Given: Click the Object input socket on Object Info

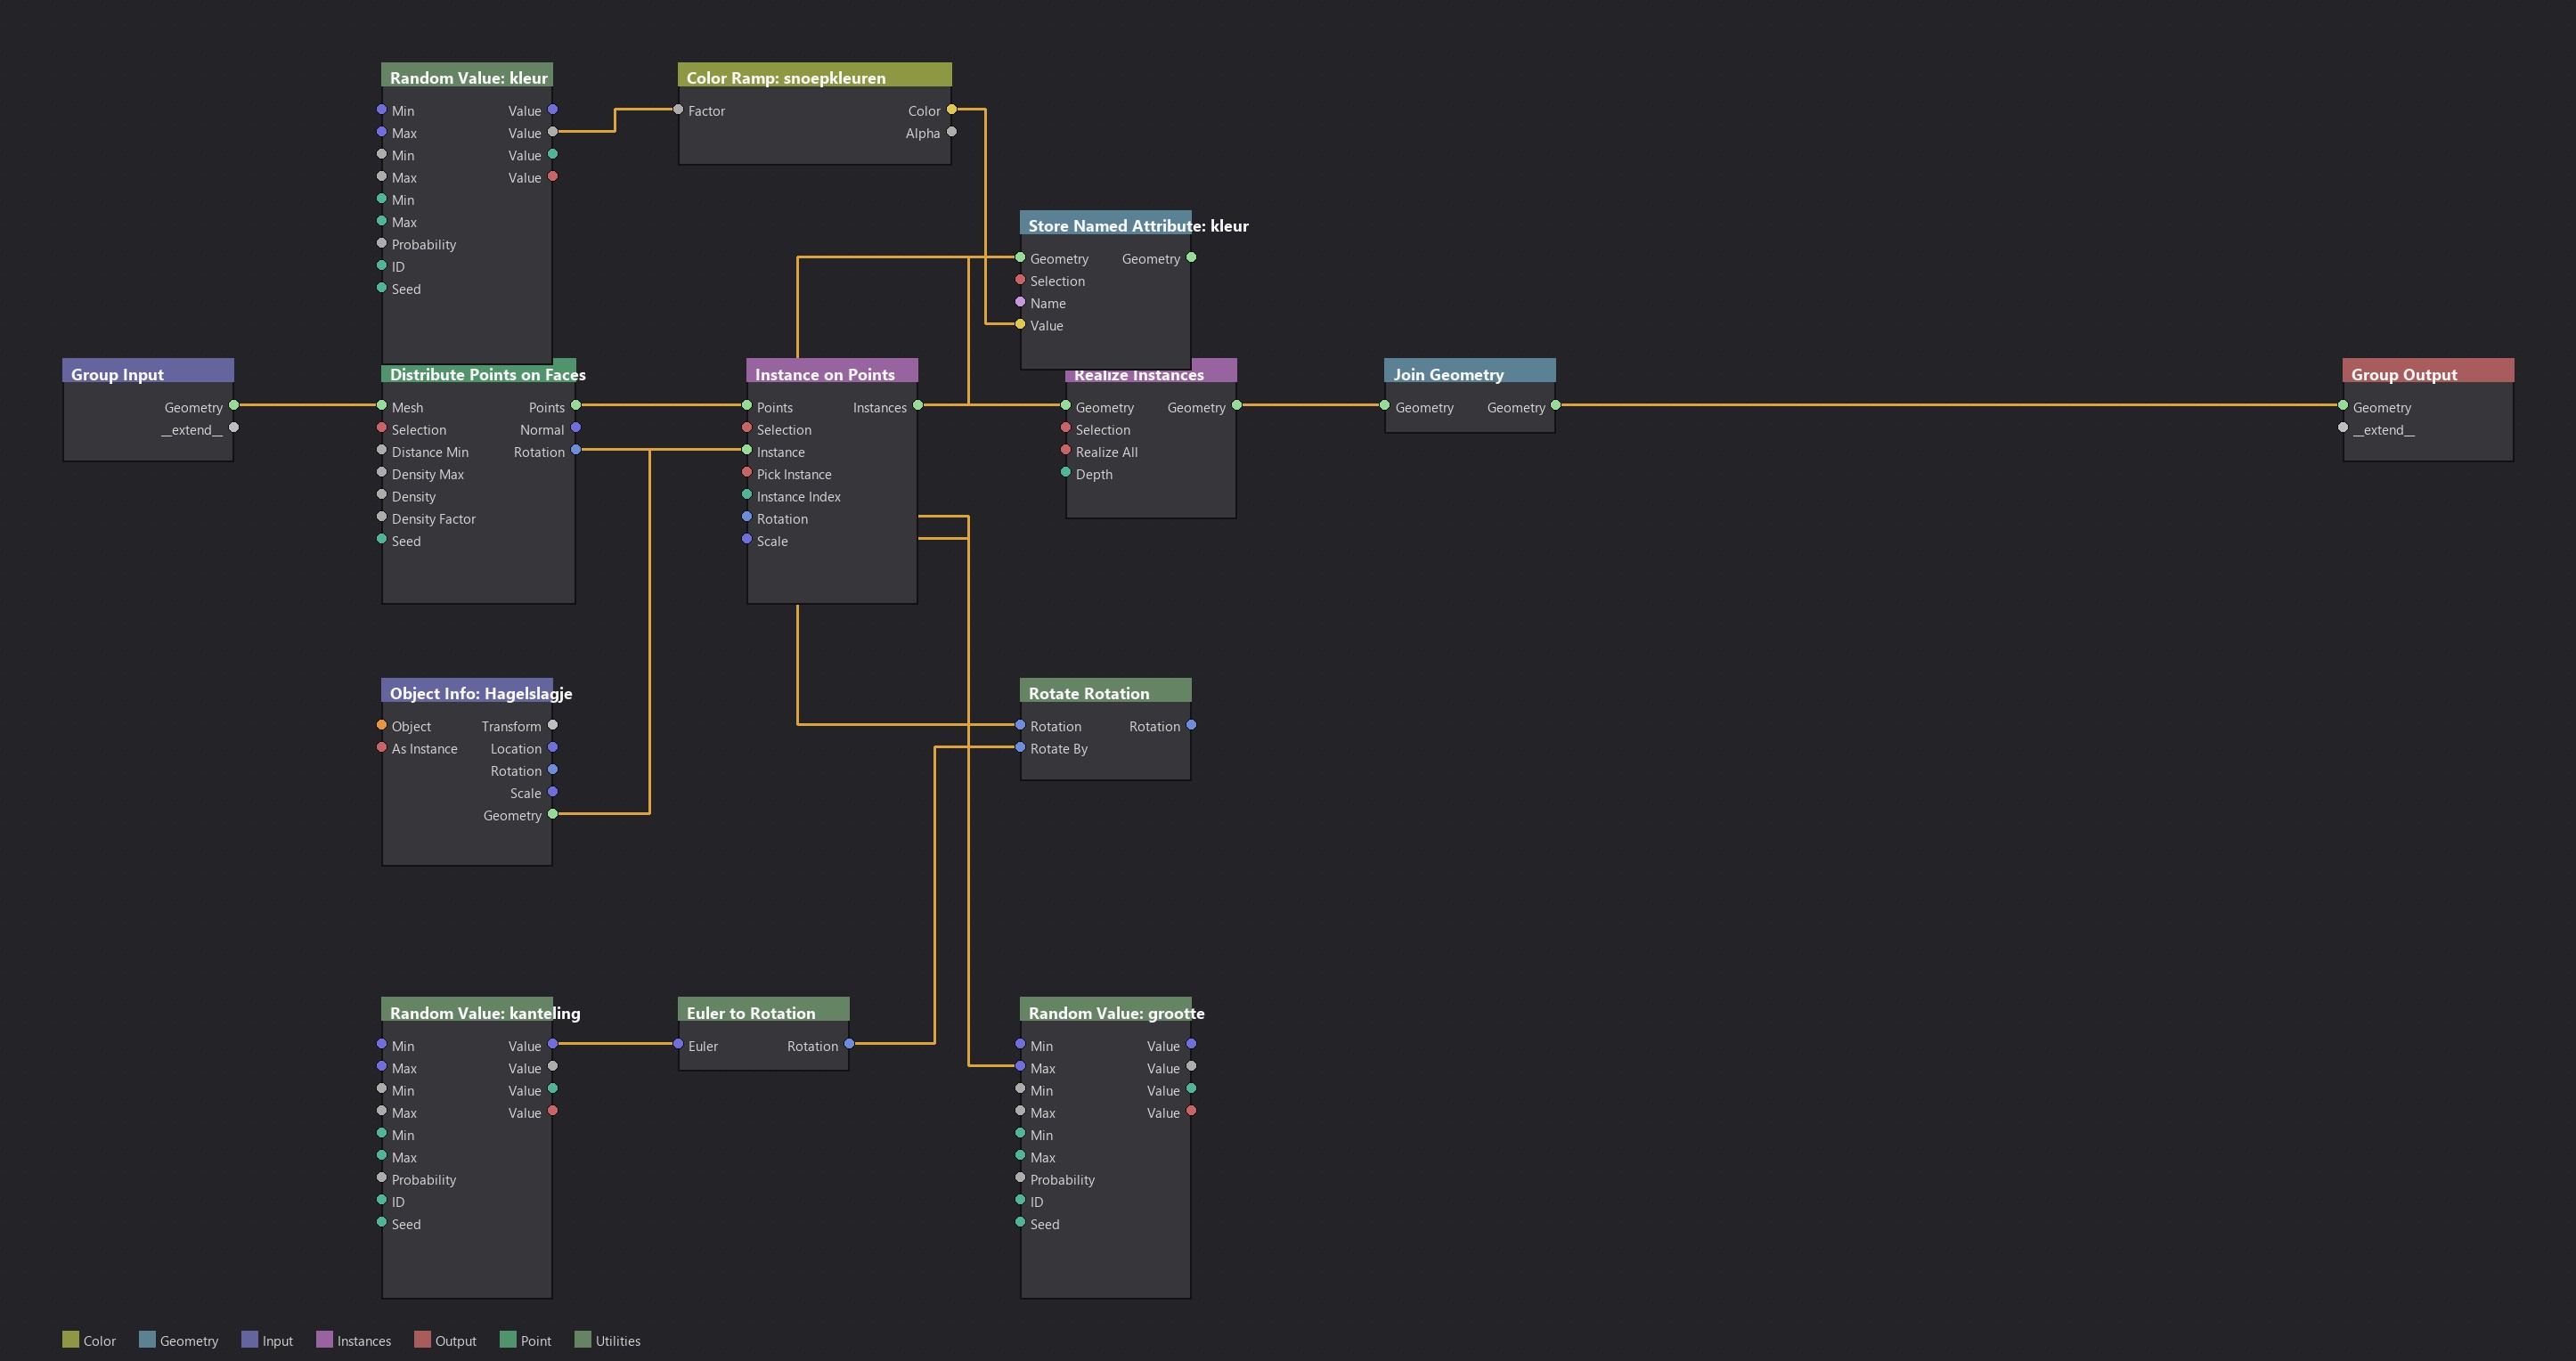Looking at the screenshot, I should tap(382, 725).
